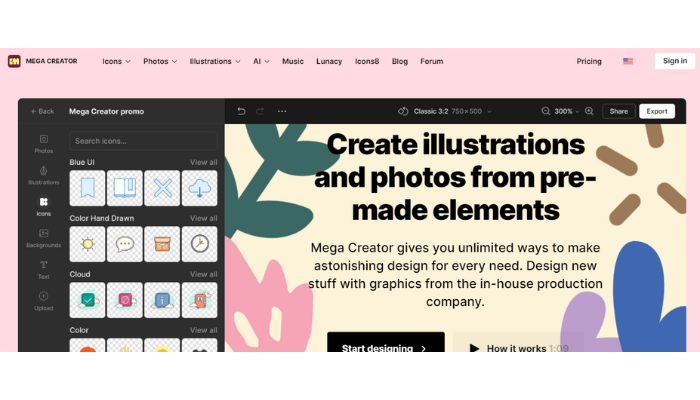Screen dimensions: 700x400
Task: Select the Icons sidebar panel
Action: (x=44, y=207)
